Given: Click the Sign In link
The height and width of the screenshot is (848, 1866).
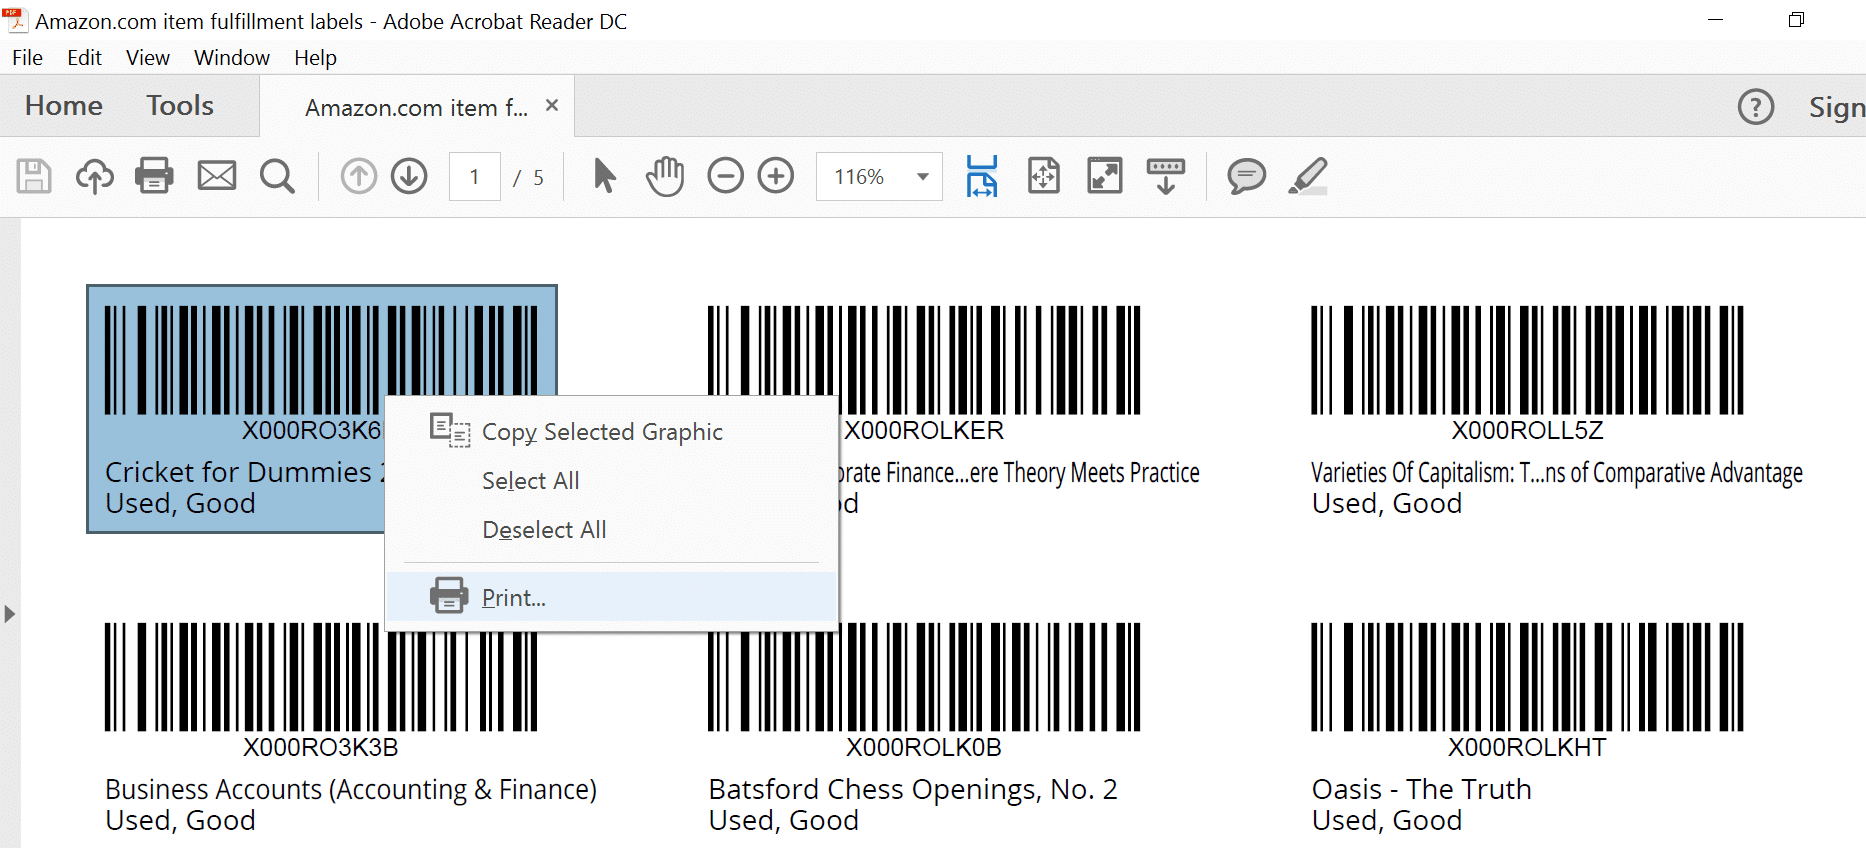Looking at the screenshot, I should pos(1836,107).
